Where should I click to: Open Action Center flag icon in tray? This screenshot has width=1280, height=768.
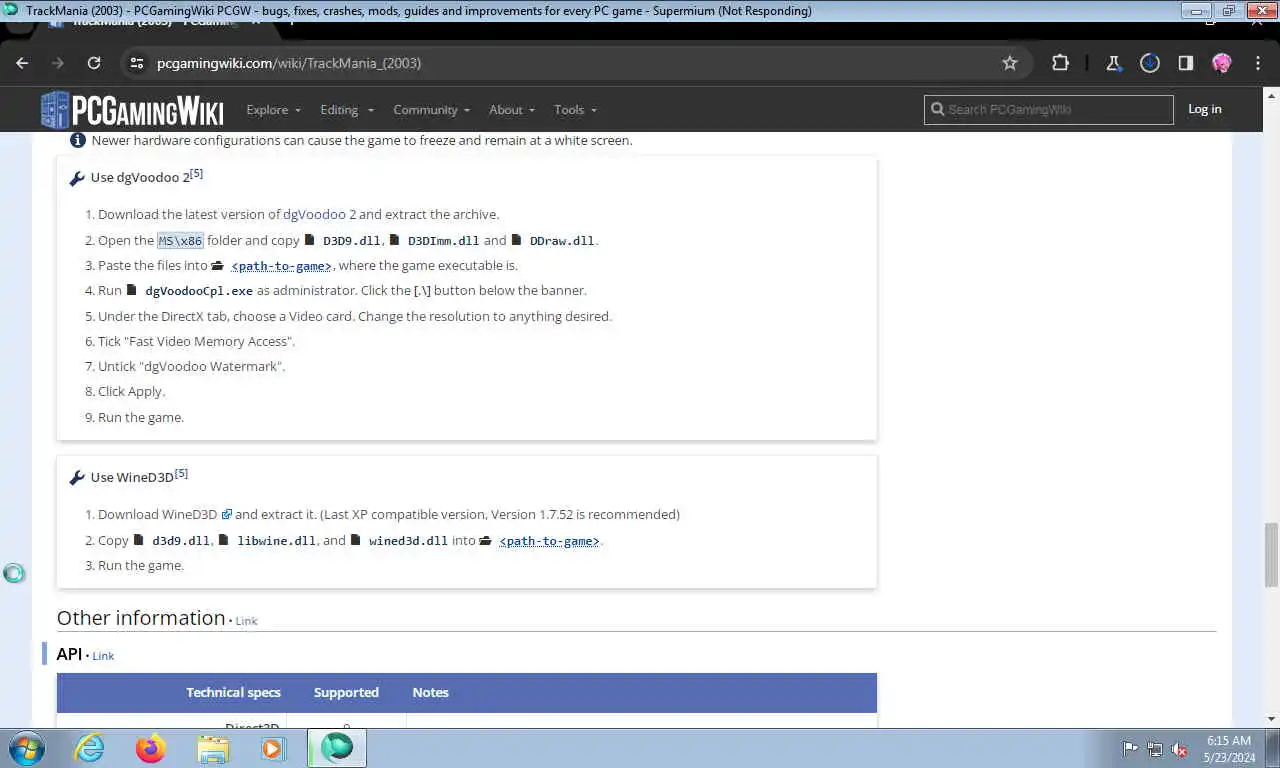1130,749
